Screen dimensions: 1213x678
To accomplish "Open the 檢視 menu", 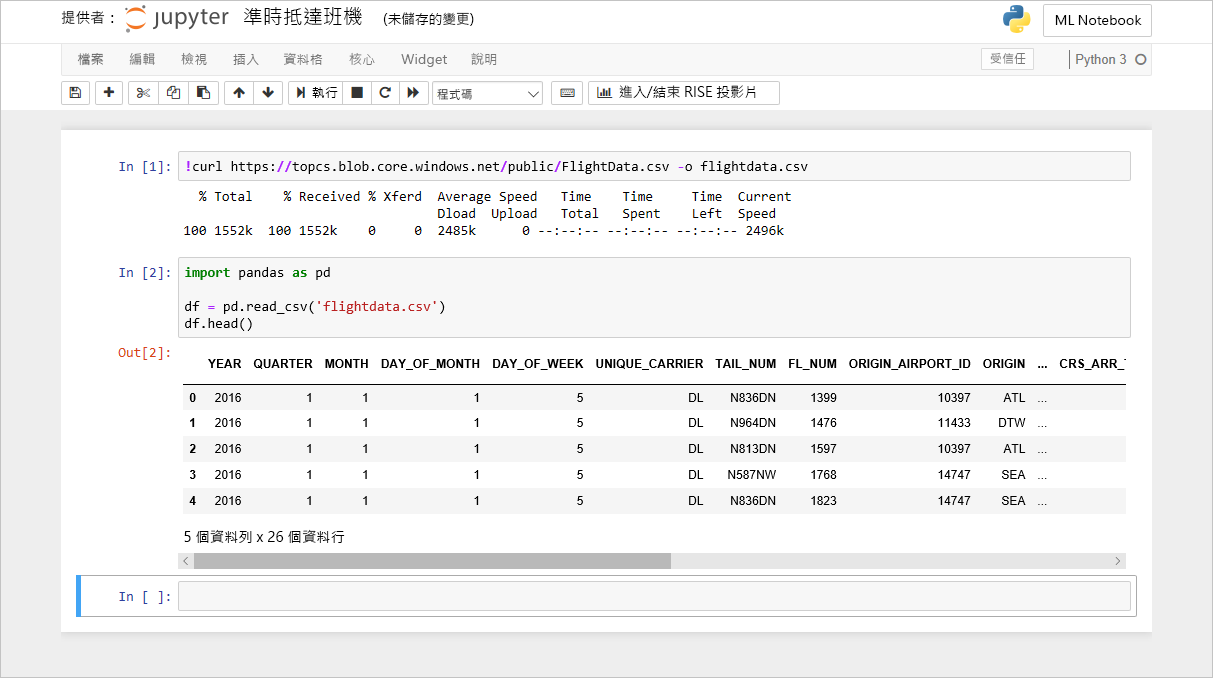I will pos(194,60).
